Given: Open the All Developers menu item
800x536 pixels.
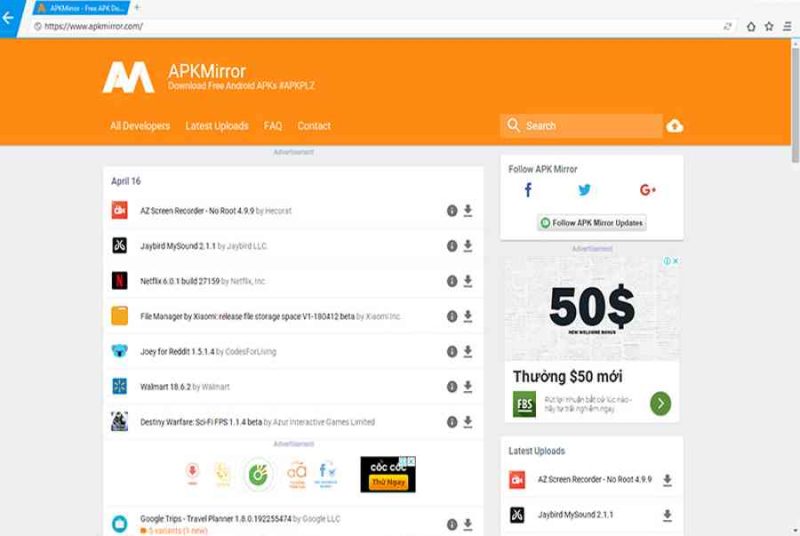Looking at the screenshot, I should coord(140,126).
